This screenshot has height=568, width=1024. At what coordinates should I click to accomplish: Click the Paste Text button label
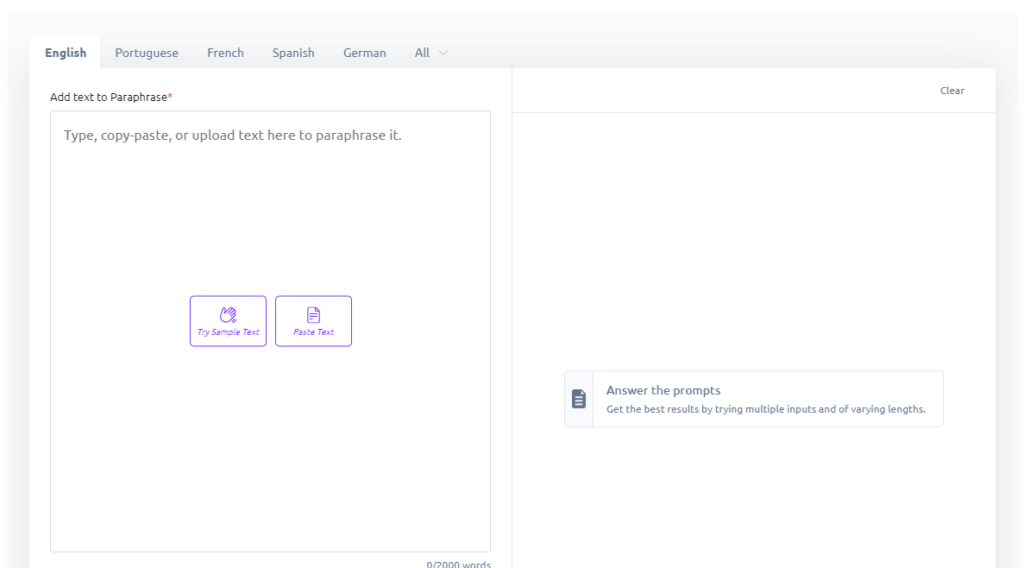click(313, 333)
